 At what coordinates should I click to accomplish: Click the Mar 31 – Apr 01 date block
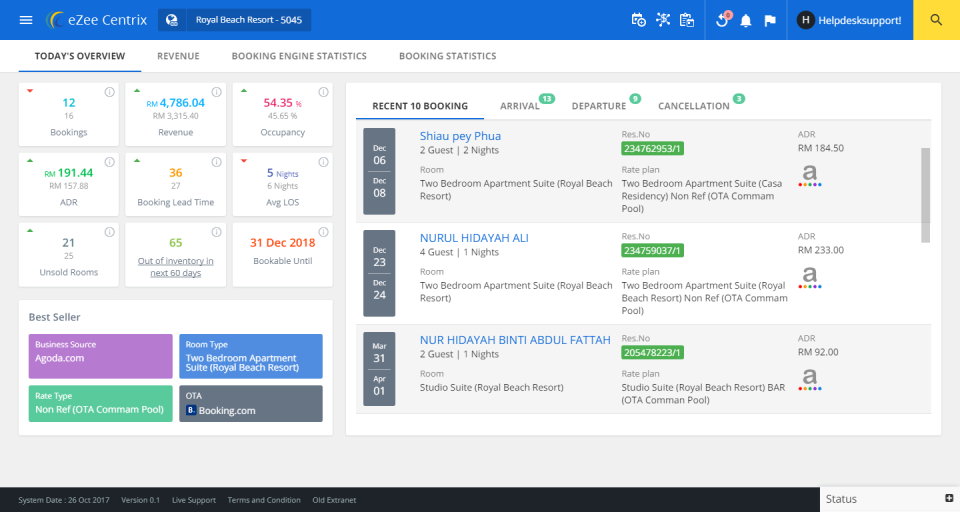point(380,369)
